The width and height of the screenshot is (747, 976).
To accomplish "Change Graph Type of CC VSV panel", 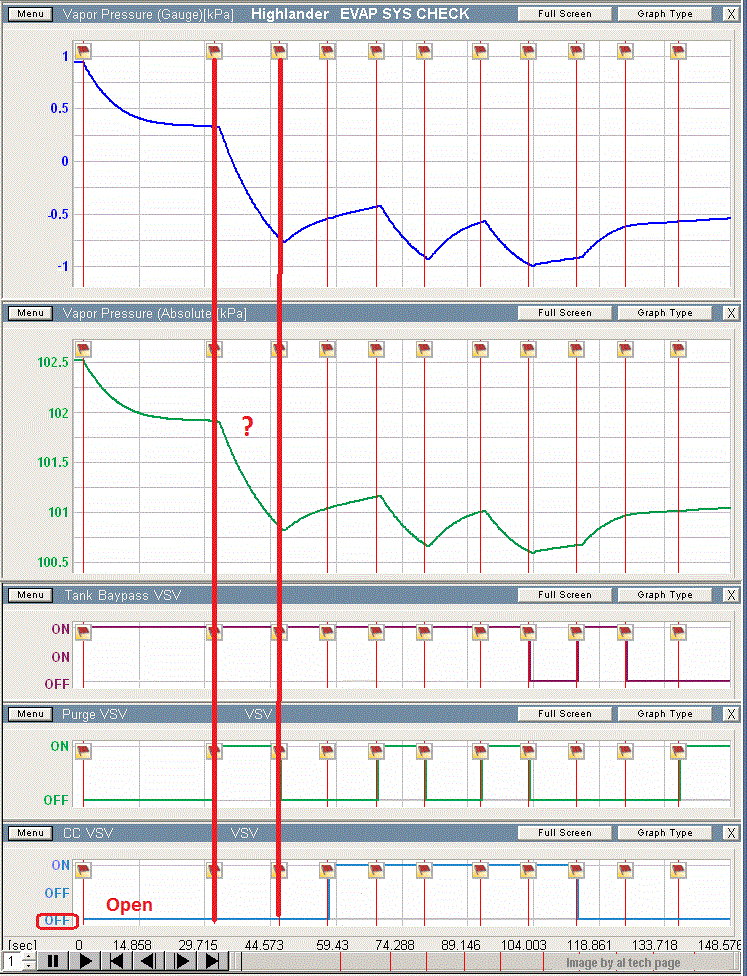I will point(664,832).
